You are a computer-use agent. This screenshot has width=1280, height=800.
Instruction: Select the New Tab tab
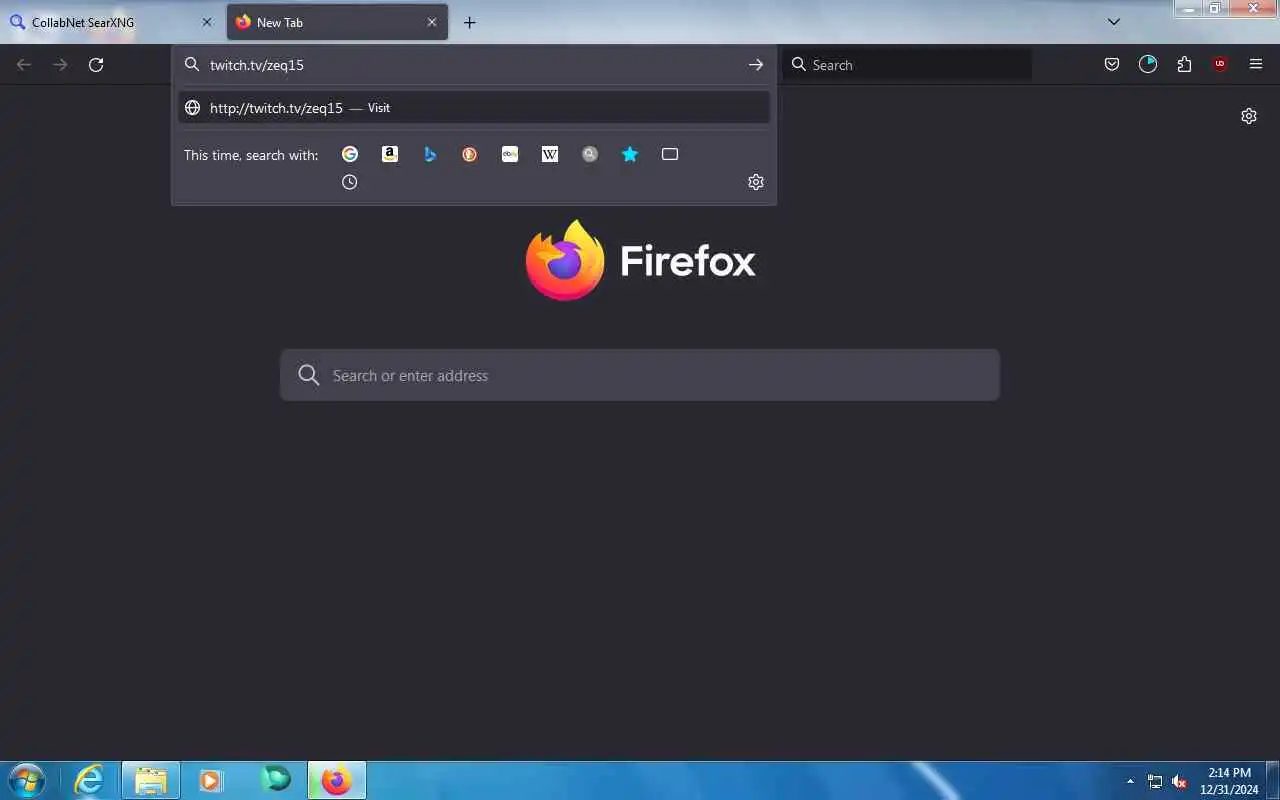tap(337, 22)
